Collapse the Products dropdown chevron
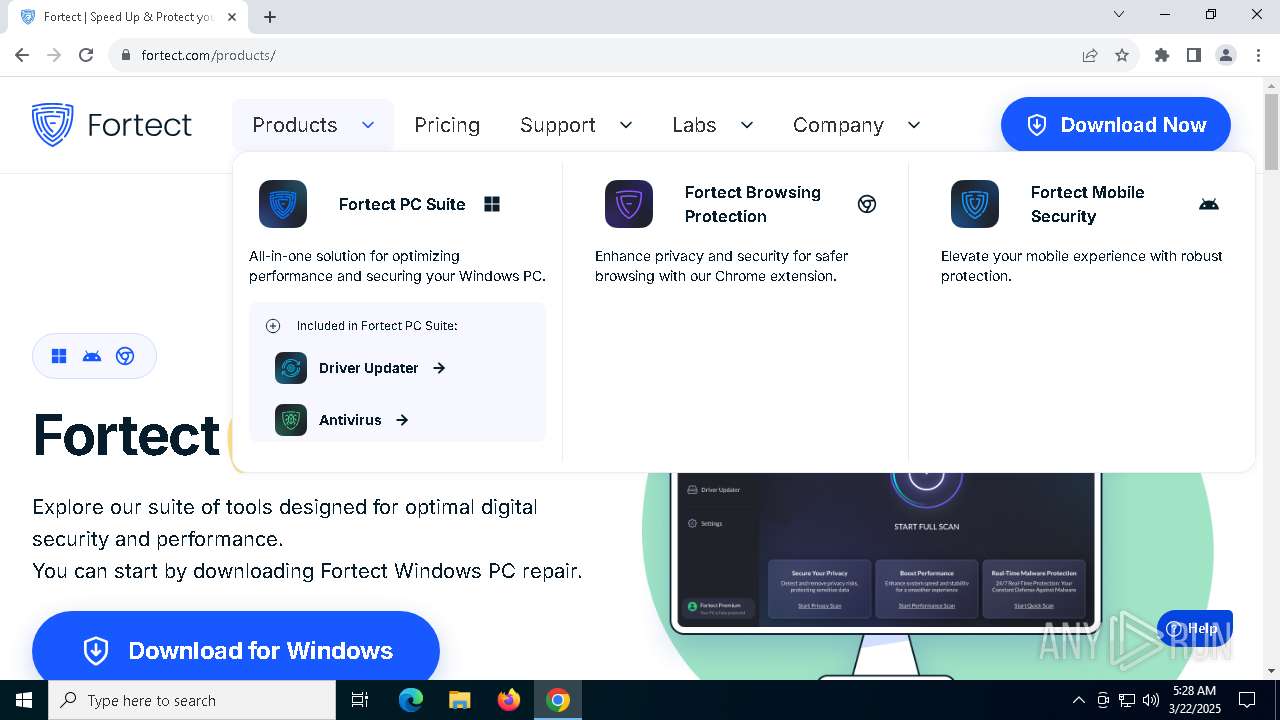This screenshot has width=1280, height=720. coord(368,125)
